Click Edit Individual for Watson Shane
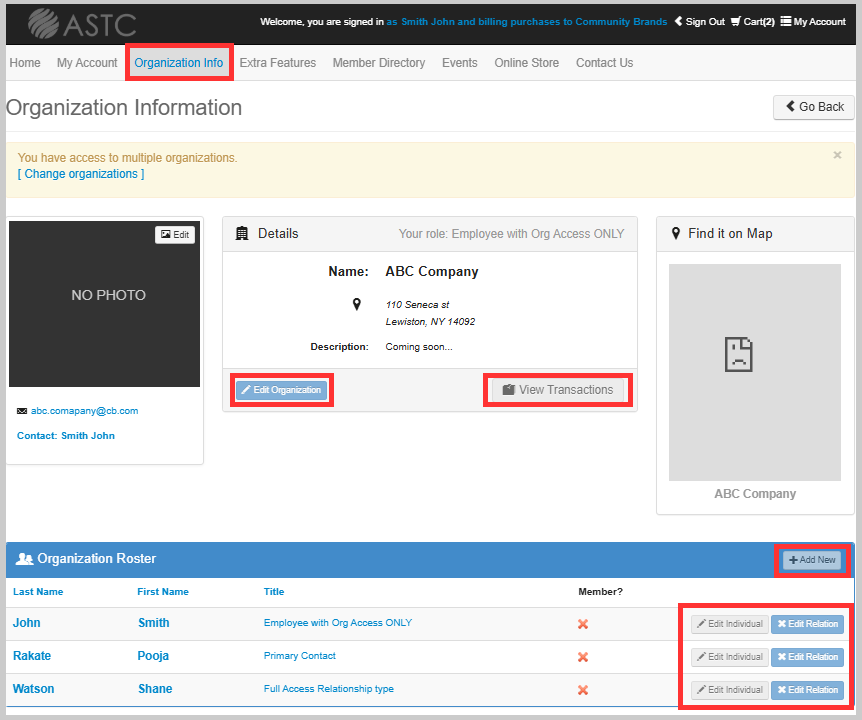The image size is (862, 720). [730, 690]
